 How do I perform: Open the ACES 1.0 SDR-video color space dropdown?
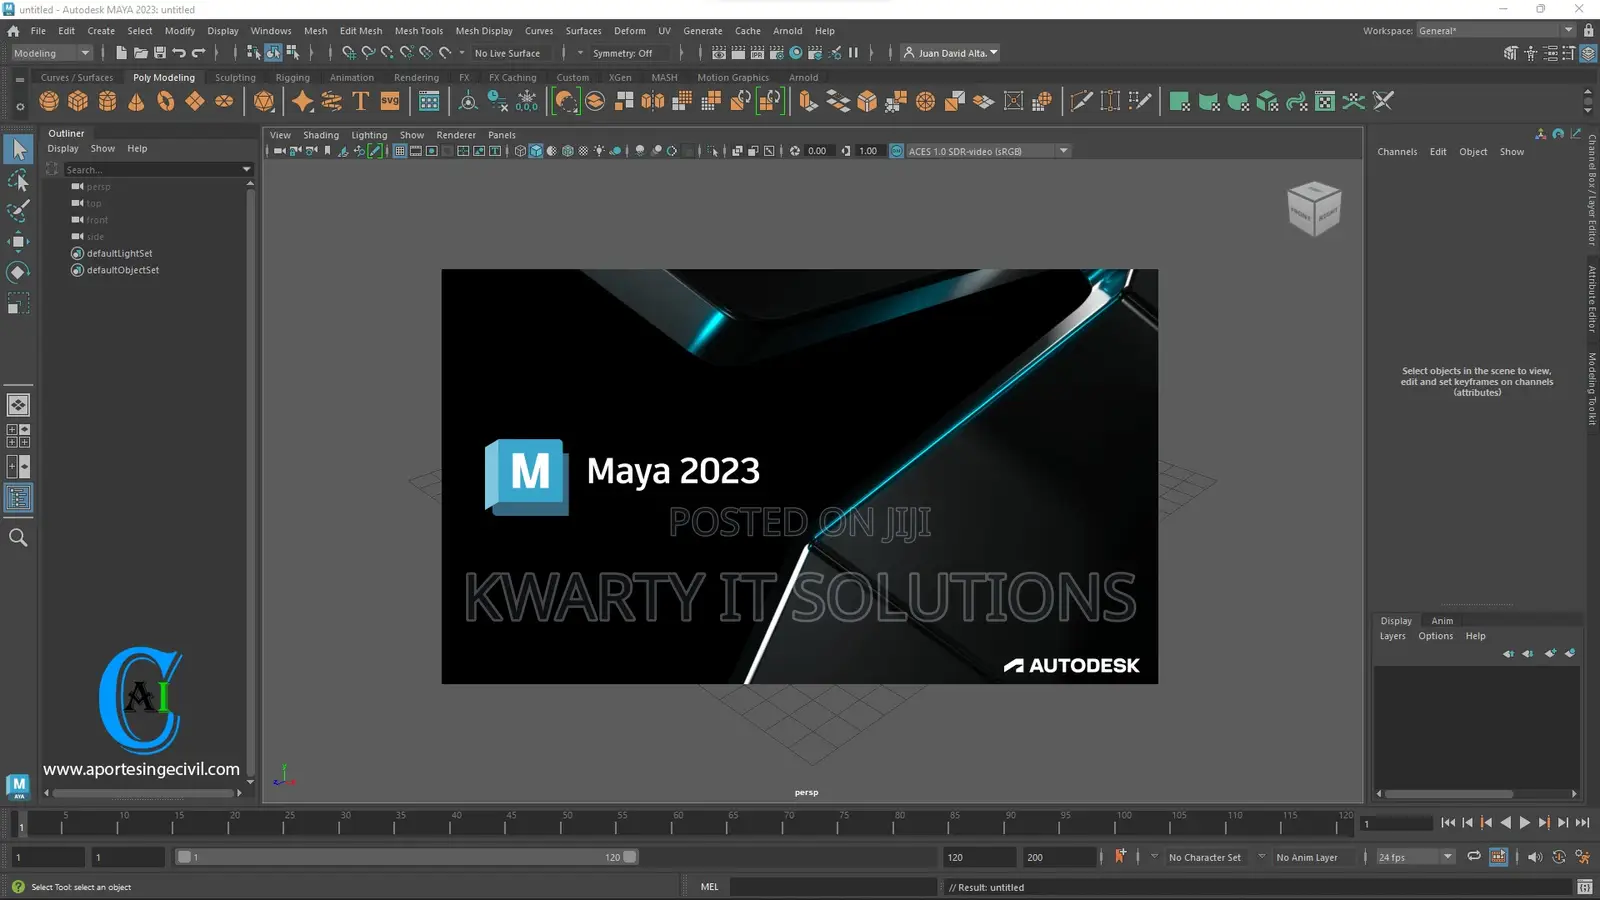[x=988, y=151]
